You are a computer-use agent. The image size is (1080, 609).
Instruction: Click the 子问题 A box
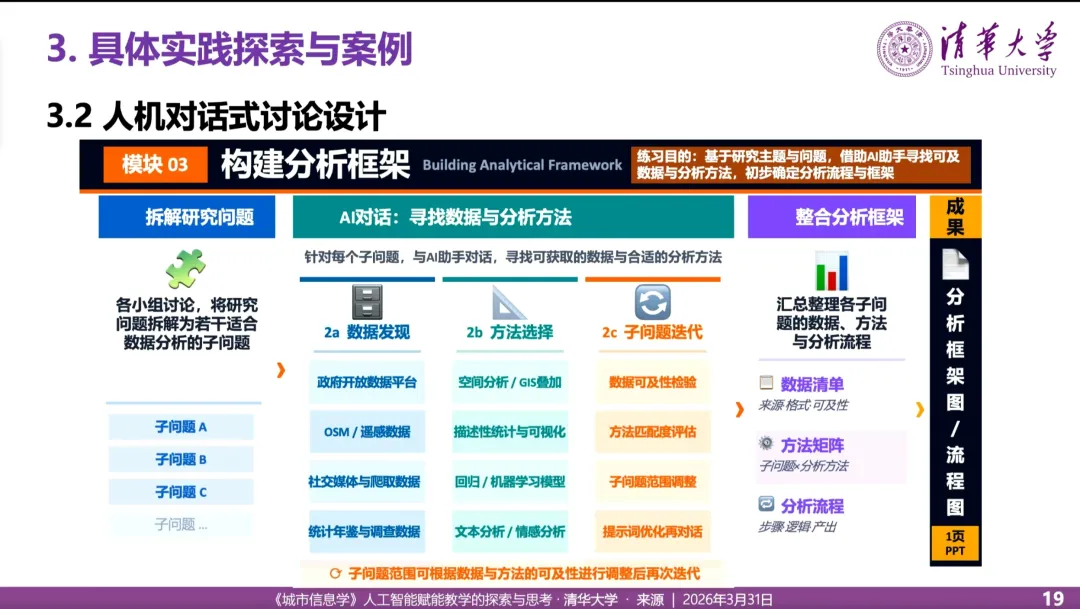180,427
